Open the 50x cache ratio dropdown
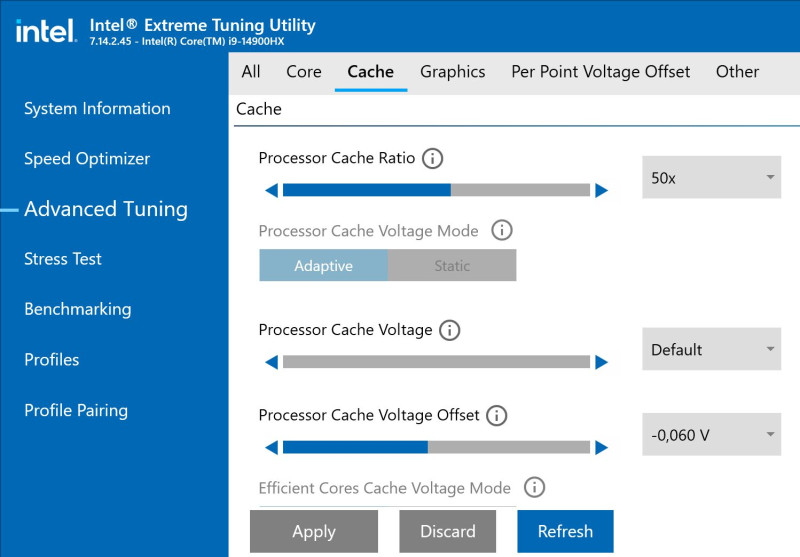The image size is (800, 557). pyautogui.click(x=711, y=178)
